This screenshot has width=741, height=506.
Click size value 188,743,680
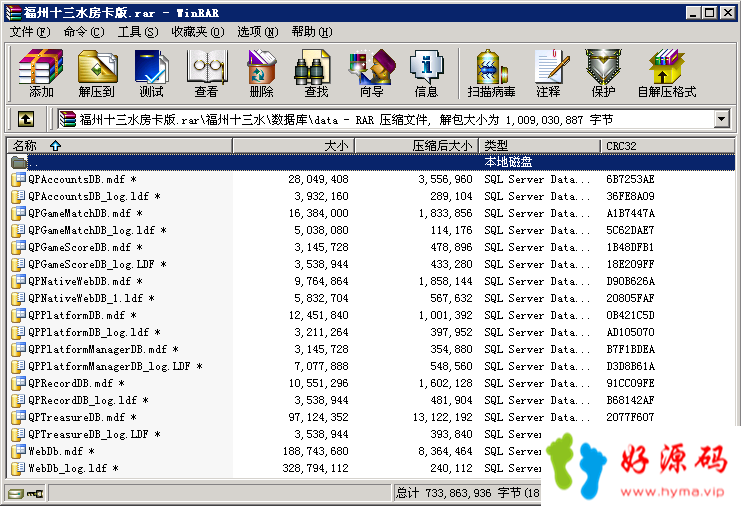[316, 451]
